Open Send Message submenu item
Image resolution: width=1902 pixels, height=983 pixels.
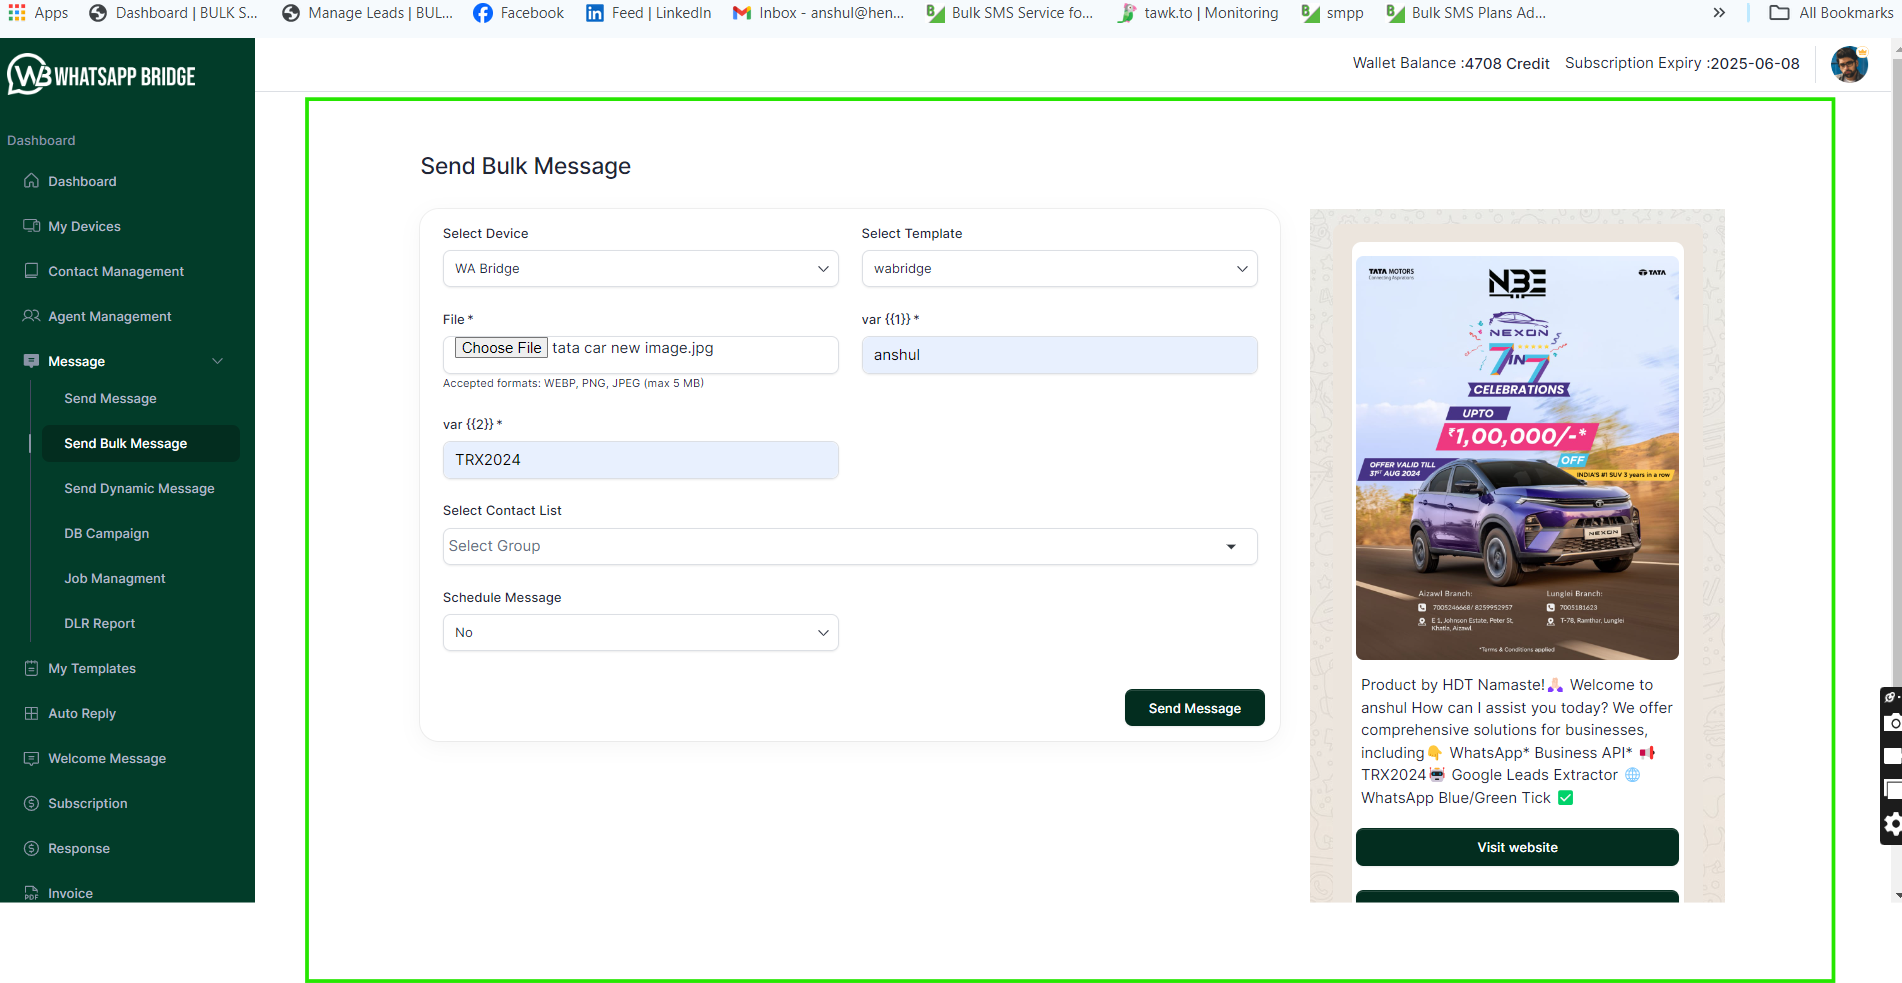point(110,398)
